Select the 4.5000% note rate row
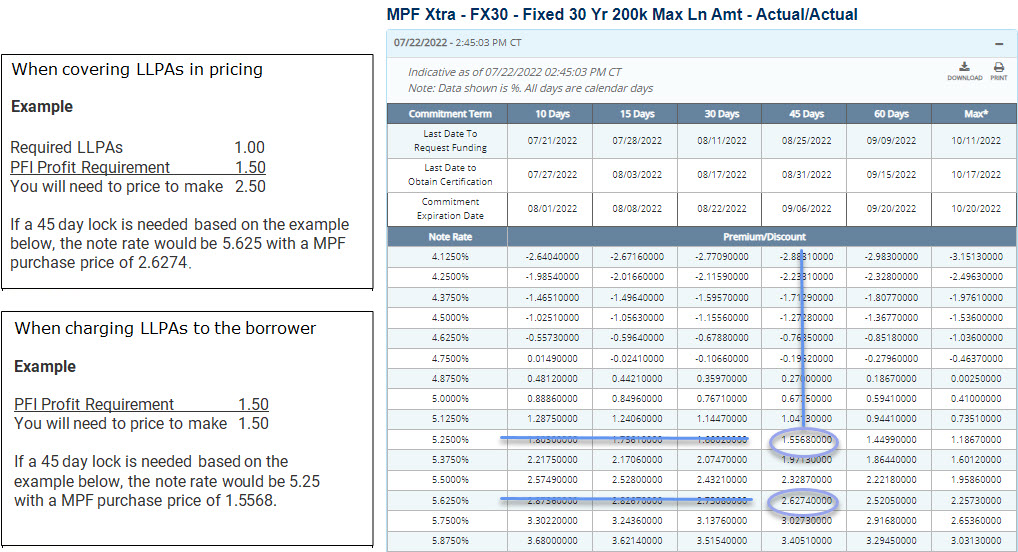Screen dimensions: 1018x552 coord(702,318)
